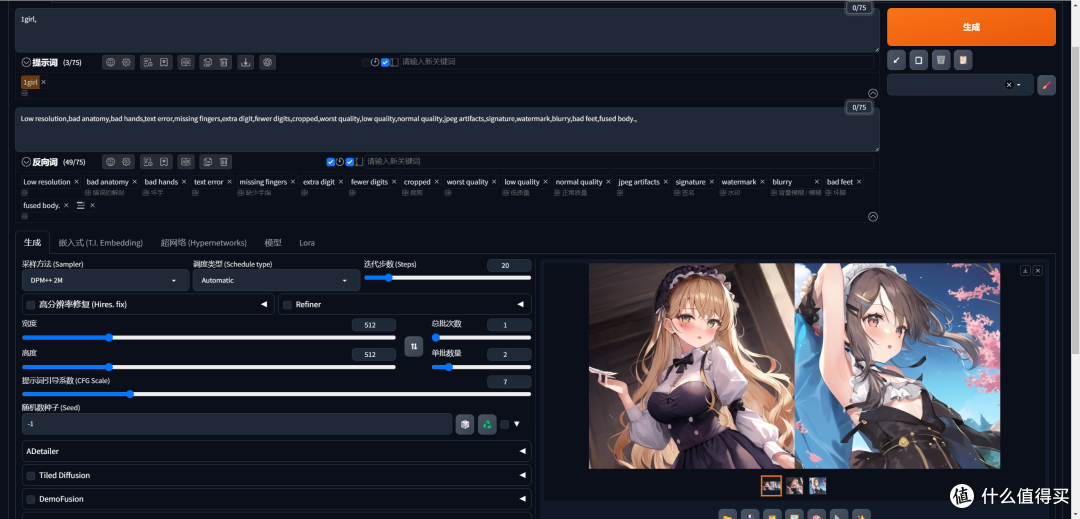The image size is (1080, 519).
Task: Open the gear settings in the 反向词 toolbar
Action: pos(127,162)
